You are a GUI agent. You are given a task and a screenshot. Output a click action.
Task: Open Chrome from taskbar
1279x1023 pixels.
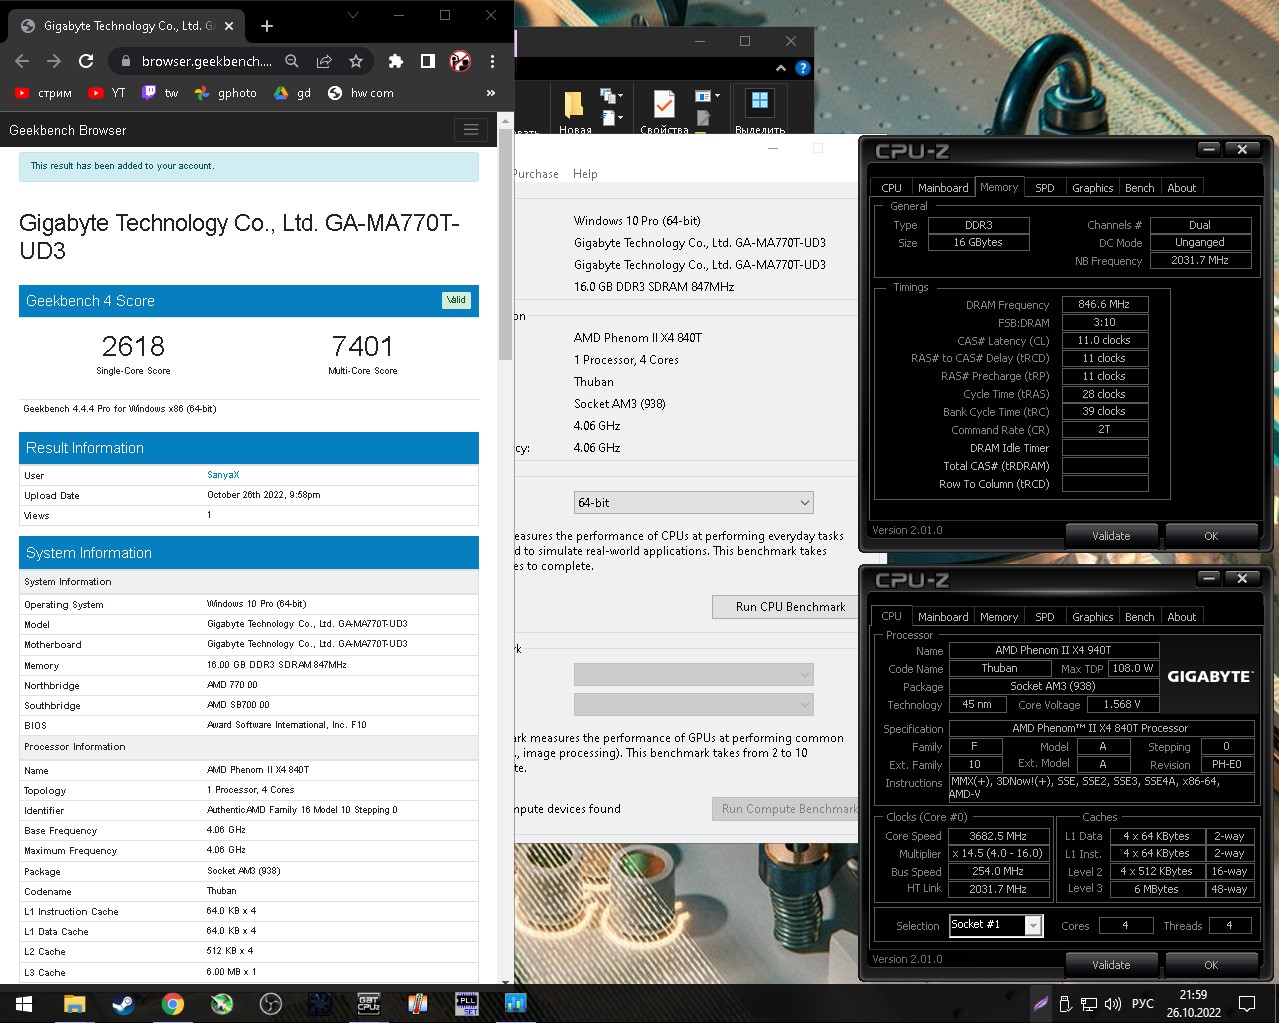pos(173,1004)
